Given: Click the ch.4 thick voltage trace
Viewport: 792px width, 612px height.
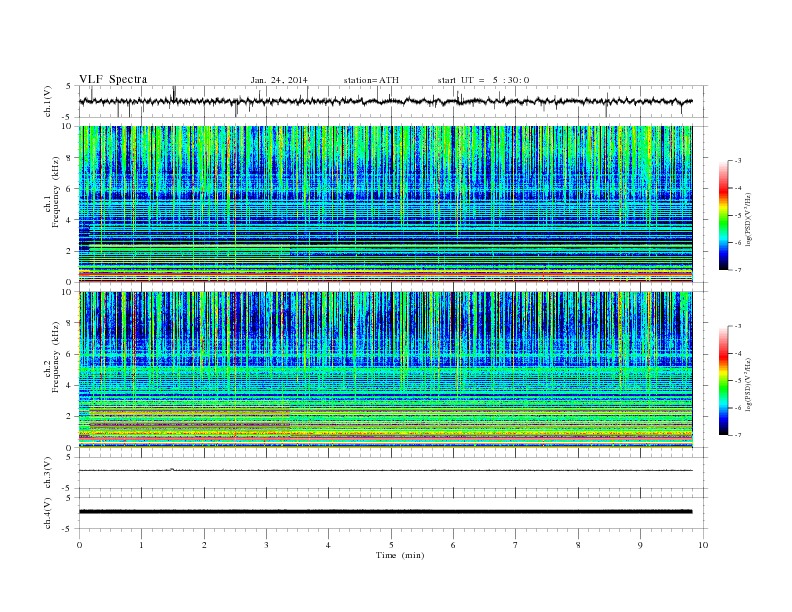Looking at the screenshot, I should click(x=385, y=512).
